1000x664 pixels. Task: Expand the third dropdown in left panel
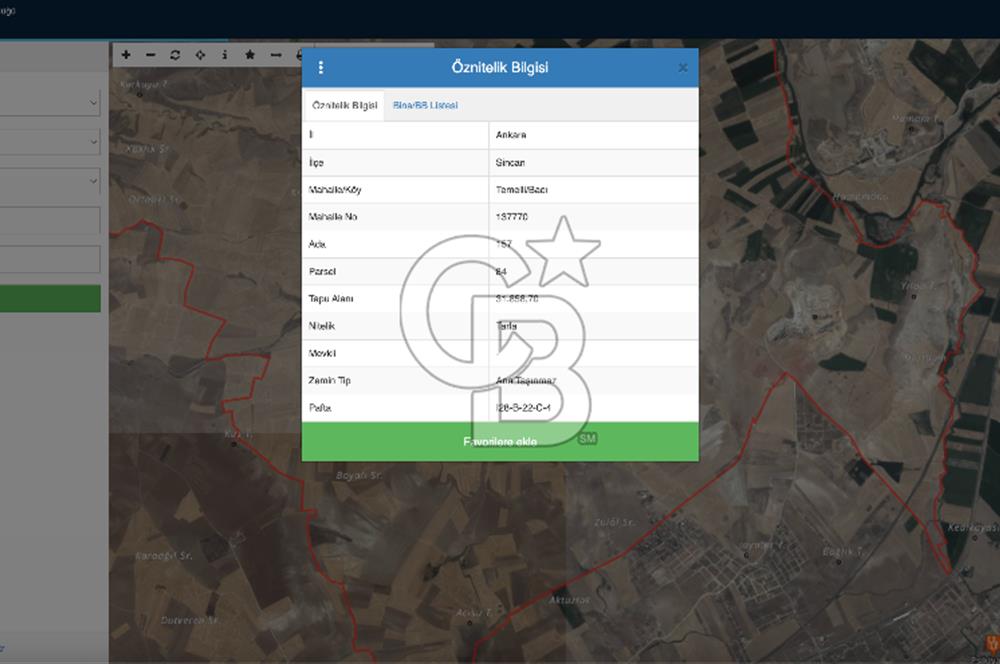(50, 181)
